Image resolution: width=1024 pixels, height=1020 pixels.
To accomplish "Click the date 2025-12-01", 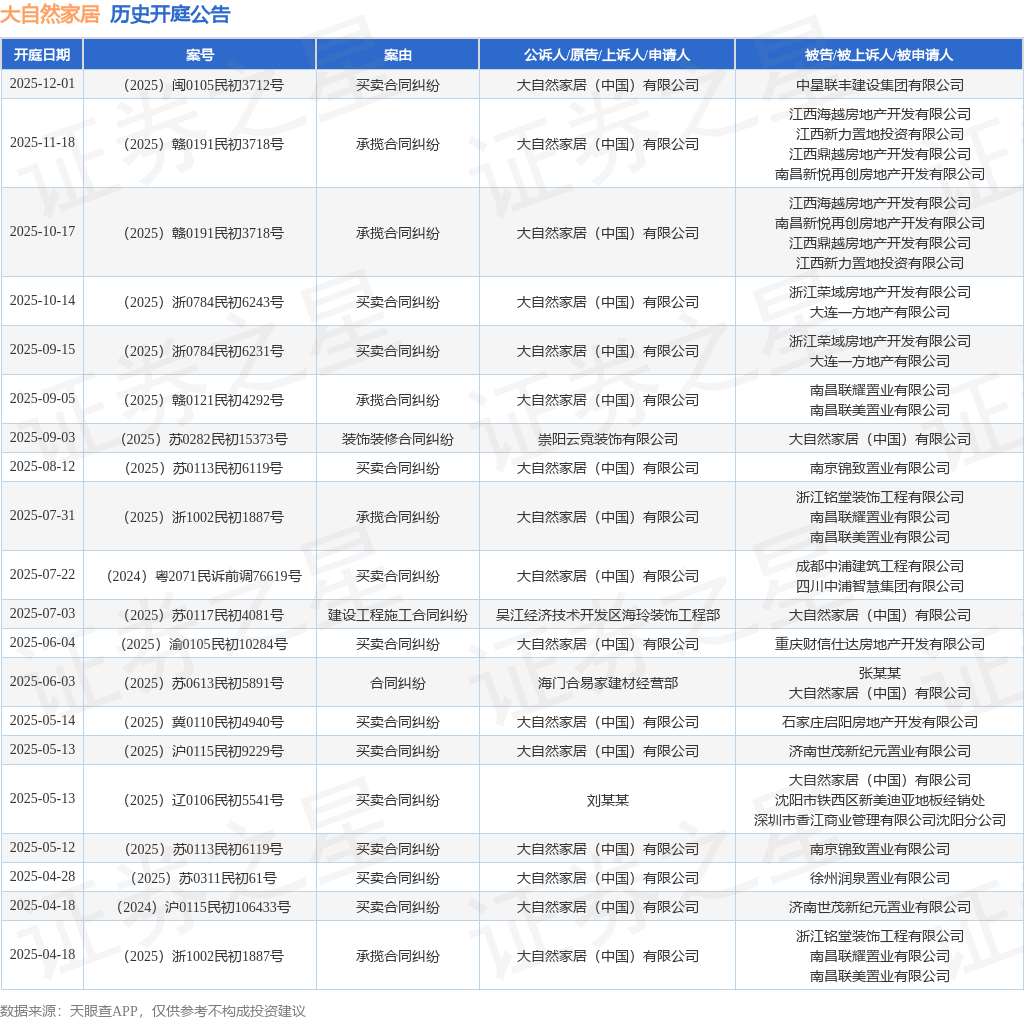I will click(42, 84).
